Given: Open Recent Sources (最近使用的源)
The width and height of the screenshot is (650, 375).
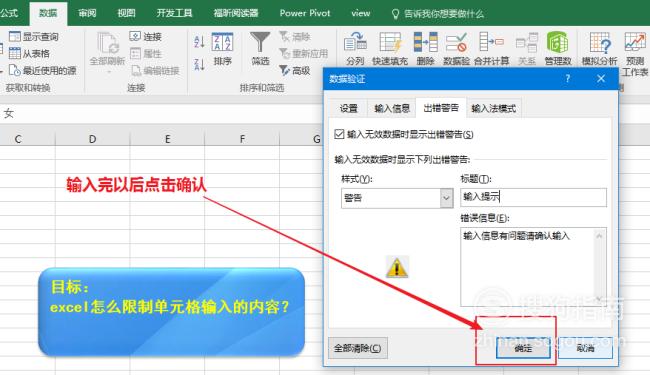Looking at the screenshot, I should [x=43, y=70].
